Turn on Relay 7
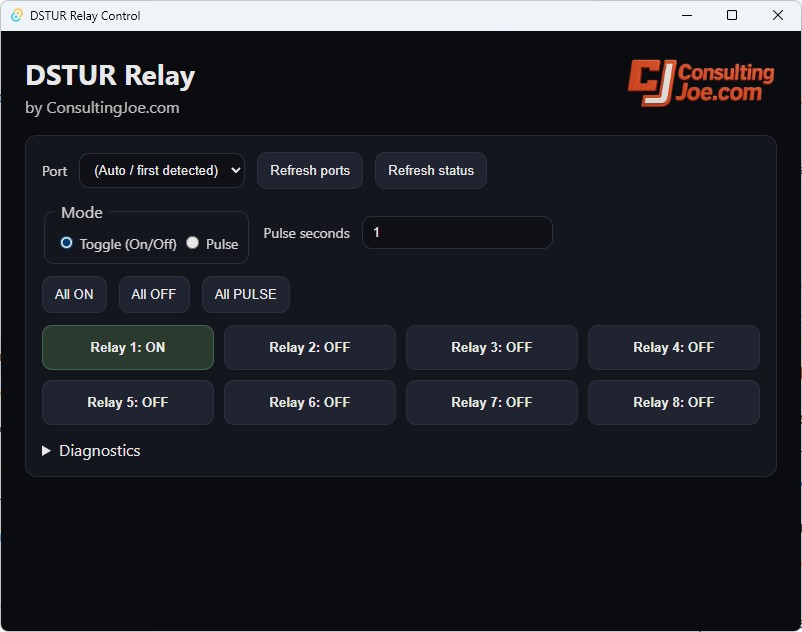802x632 pixels. tap(492, 402)
